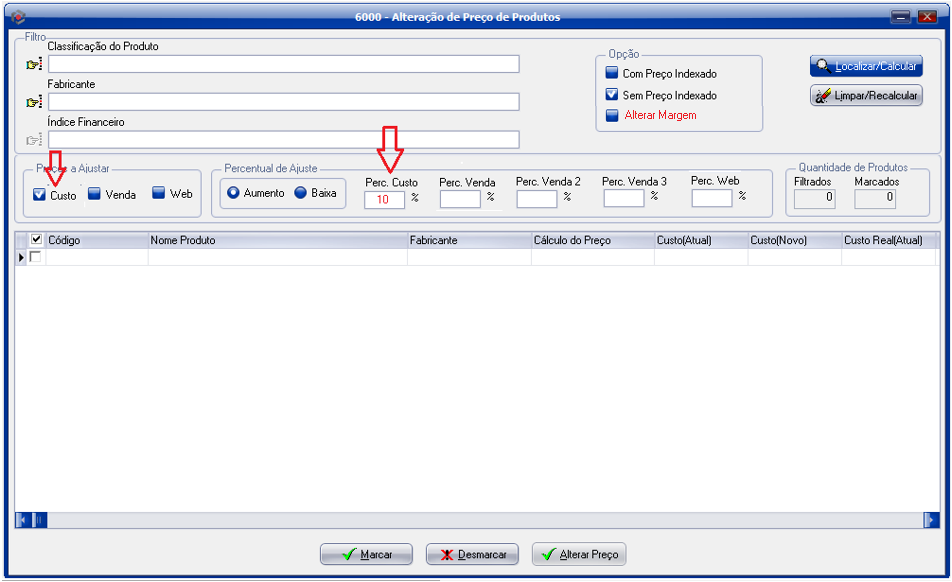Check the Venda price checkbox

(x=94, y=194)
